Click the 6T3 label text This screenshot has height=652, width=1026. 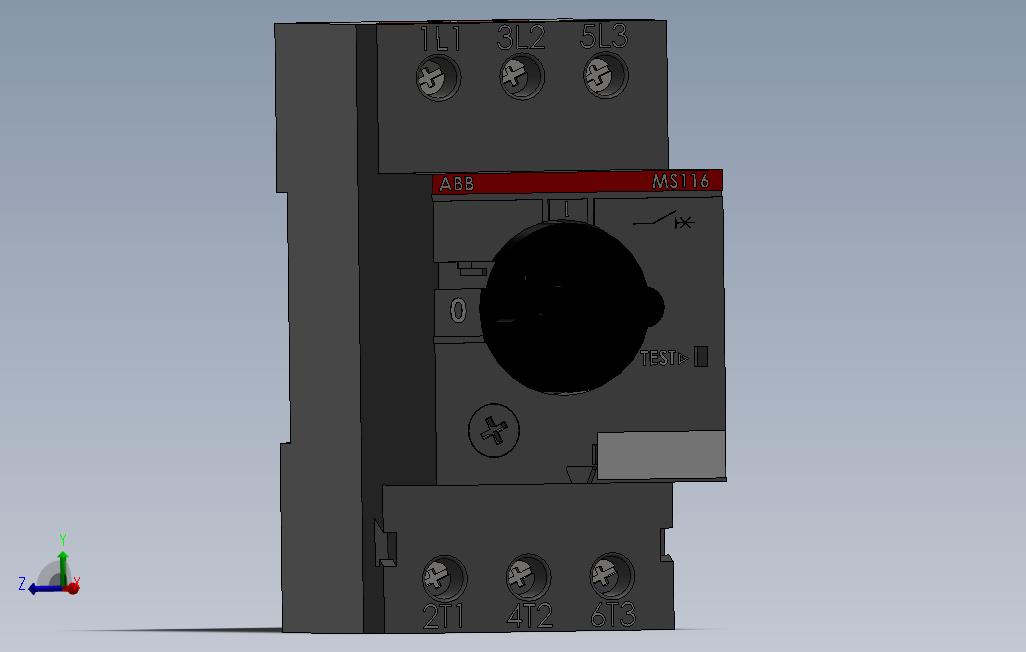point(613,614)
